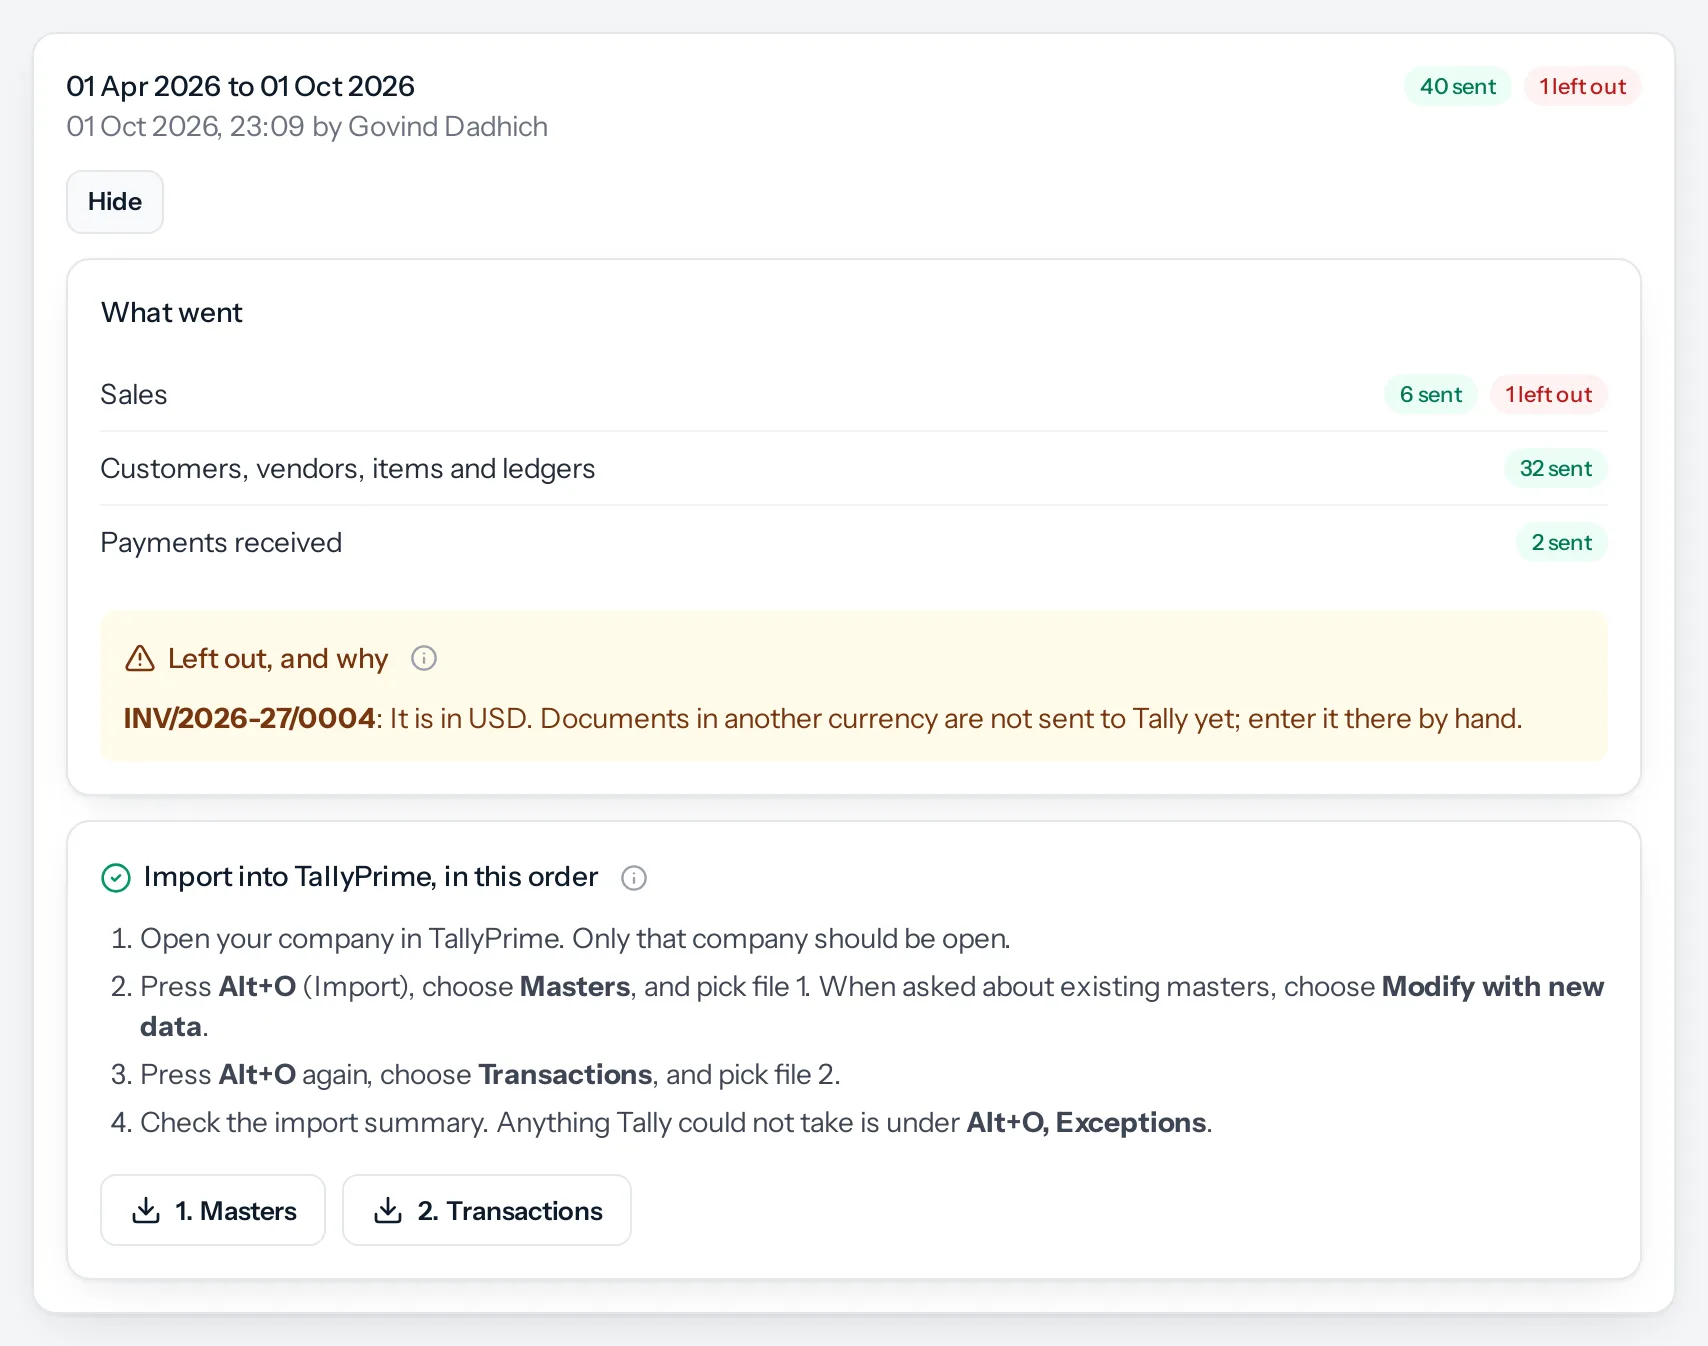Click the header 1 left out badge
Screen dimensions: 1708x1346
pyautogui.click(x=1583, y=86)
